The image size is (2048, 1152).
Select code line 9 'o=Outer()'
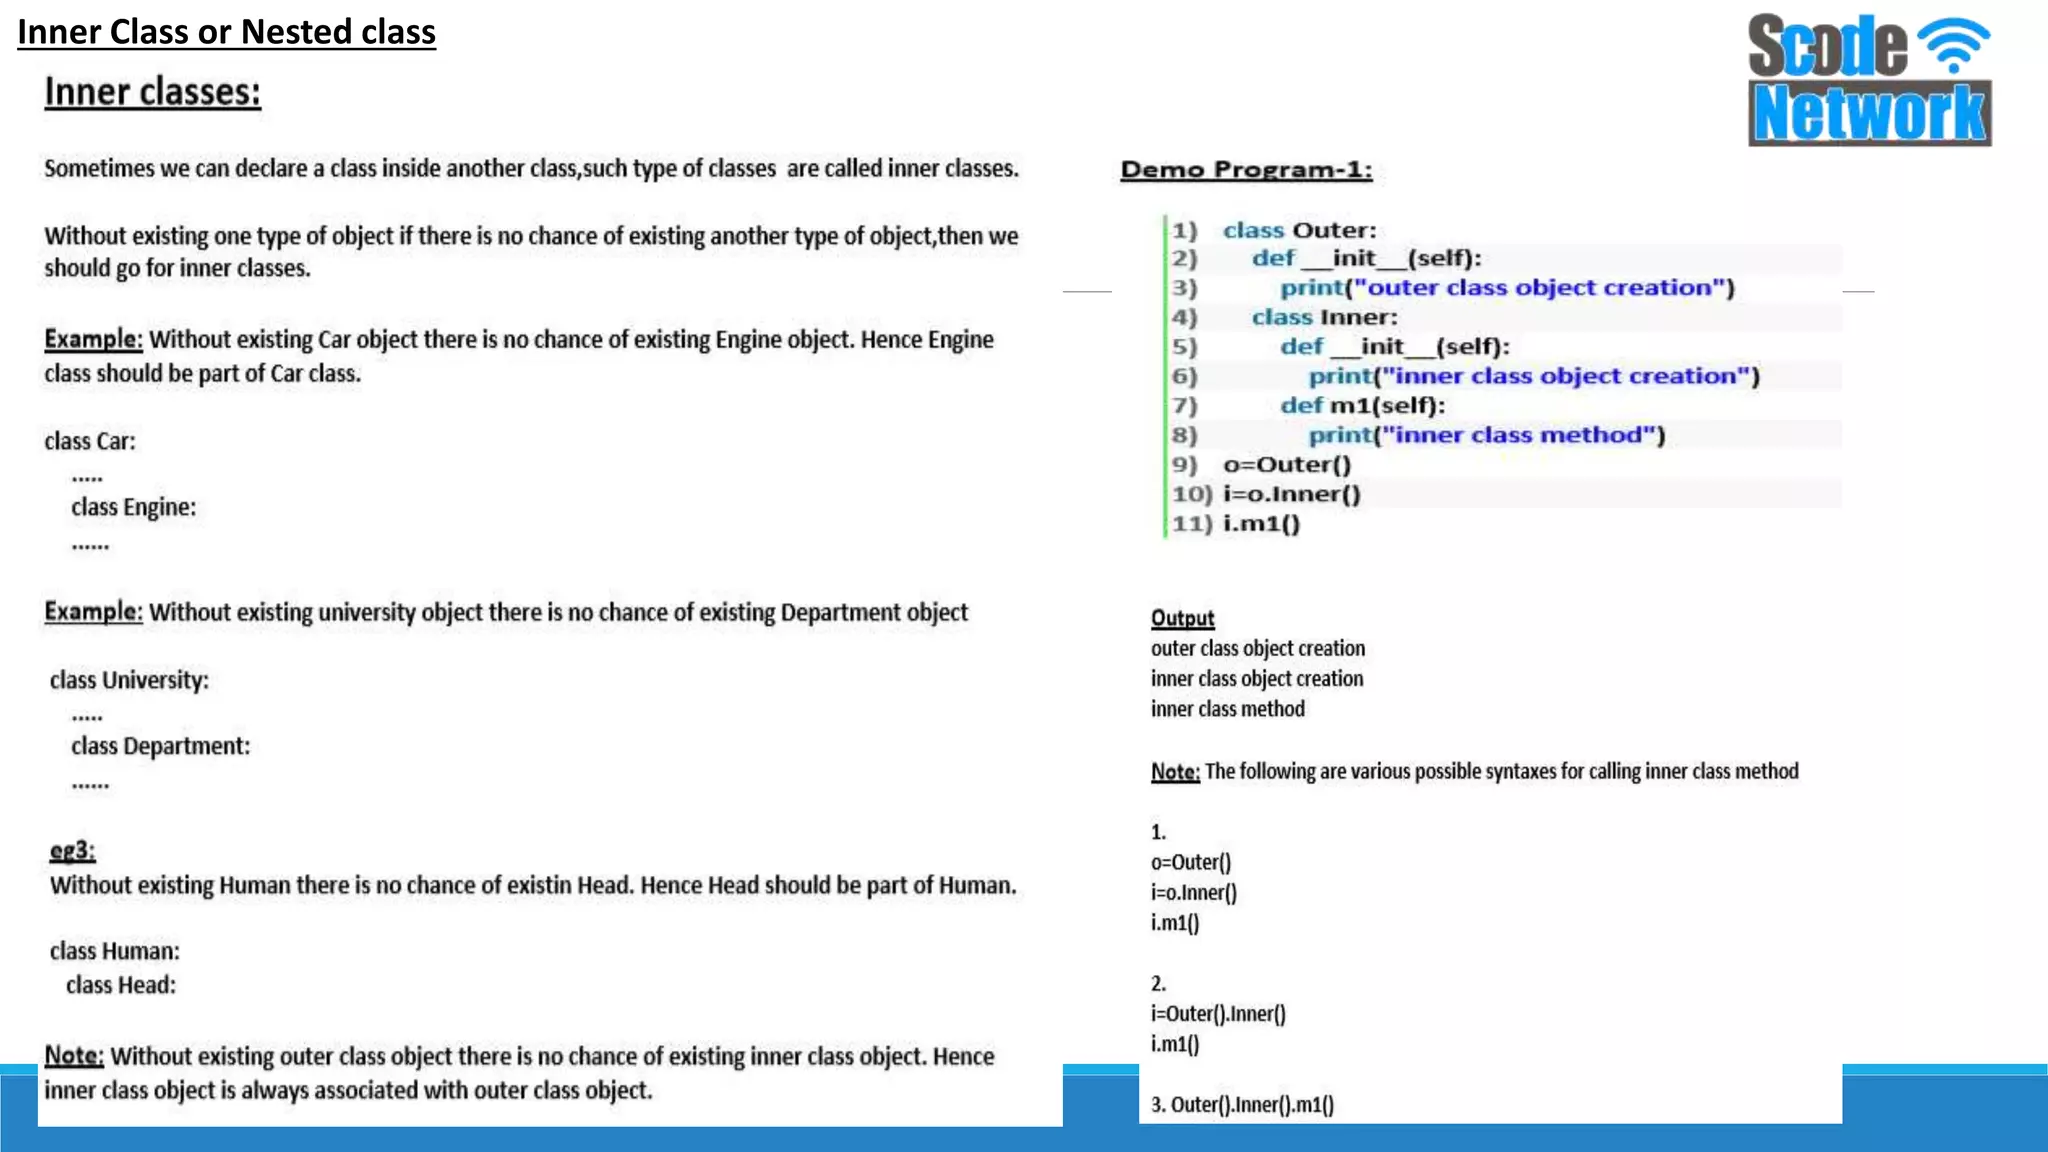click(1287, 465)
